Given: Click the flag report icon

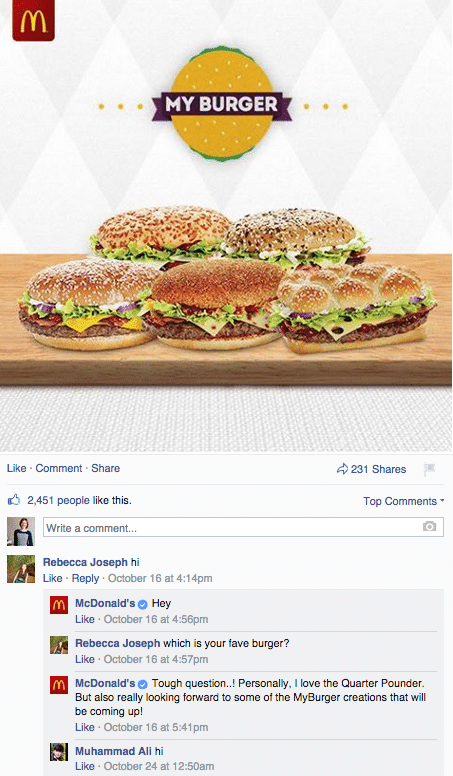Looking at the screenshot, I should tap(429, 469).
